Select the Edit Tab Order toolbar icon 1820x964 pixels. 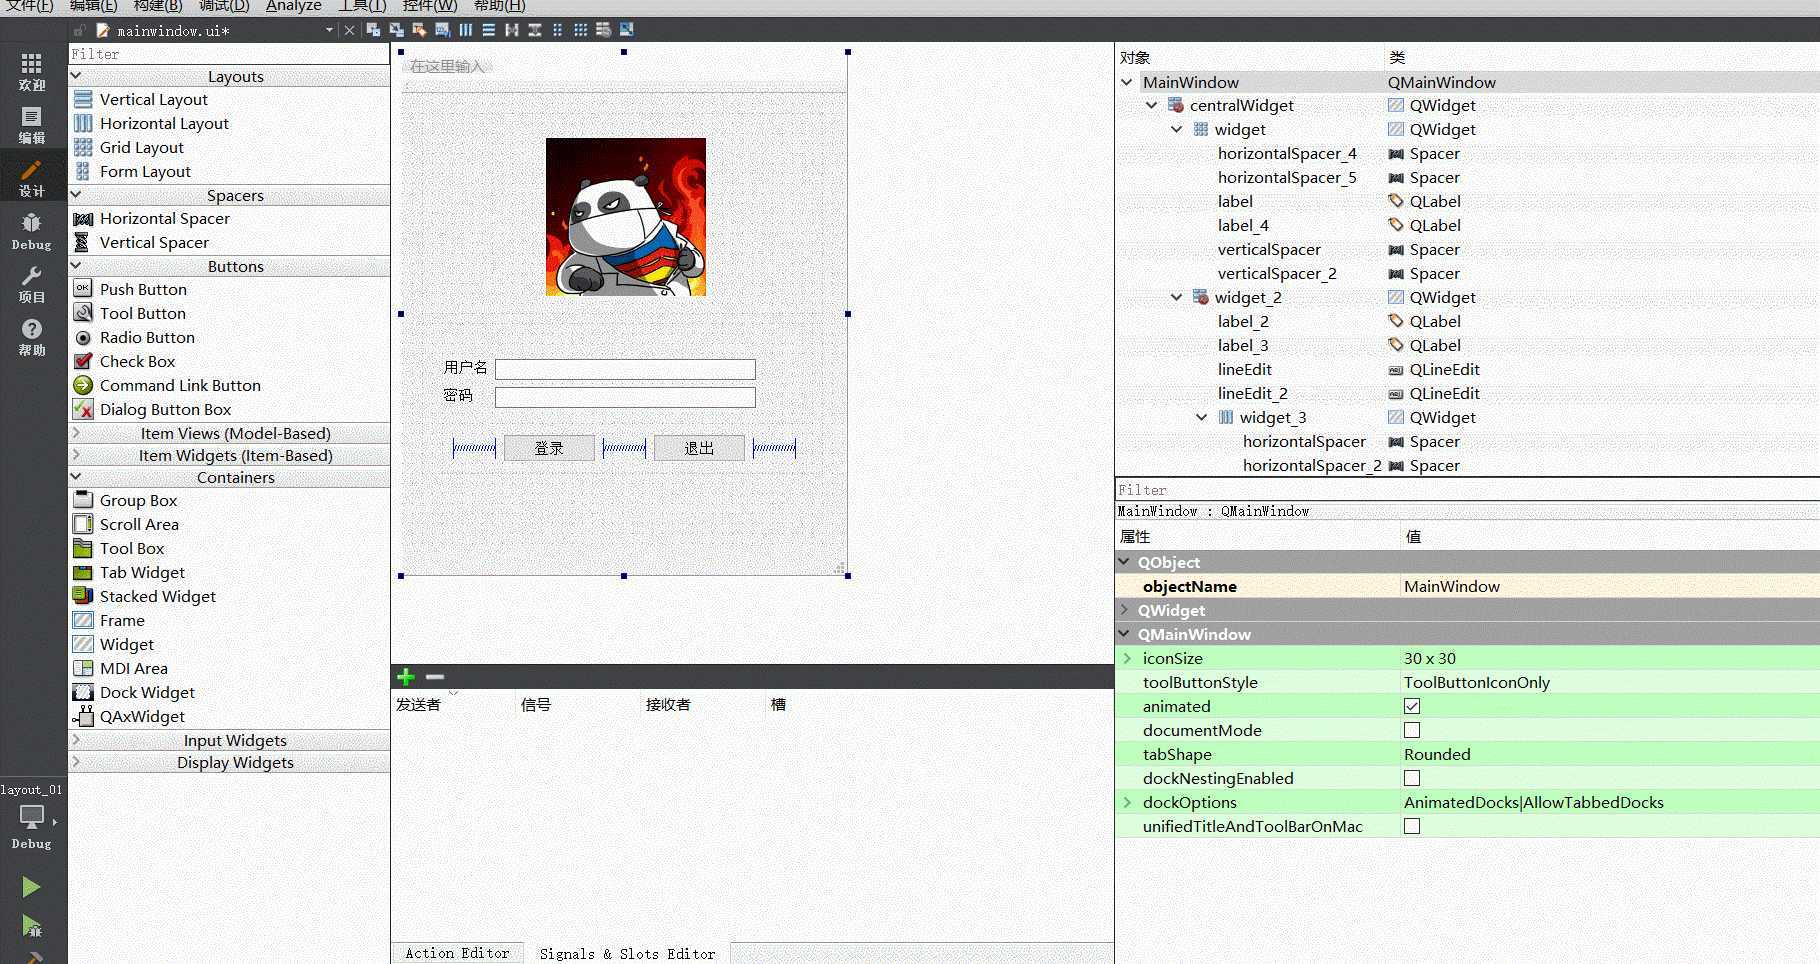tap(442, 30)
